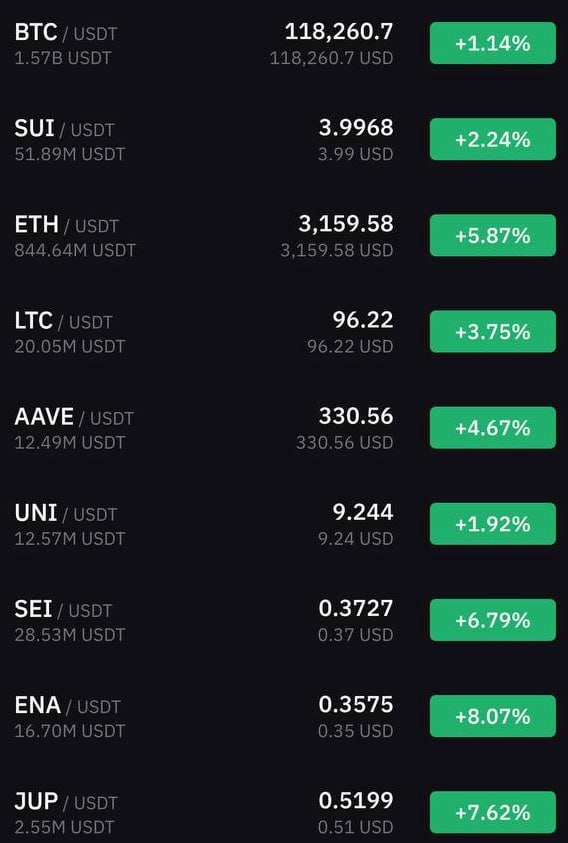Open the ENA / USDT pair

click(x=284, y=717)
